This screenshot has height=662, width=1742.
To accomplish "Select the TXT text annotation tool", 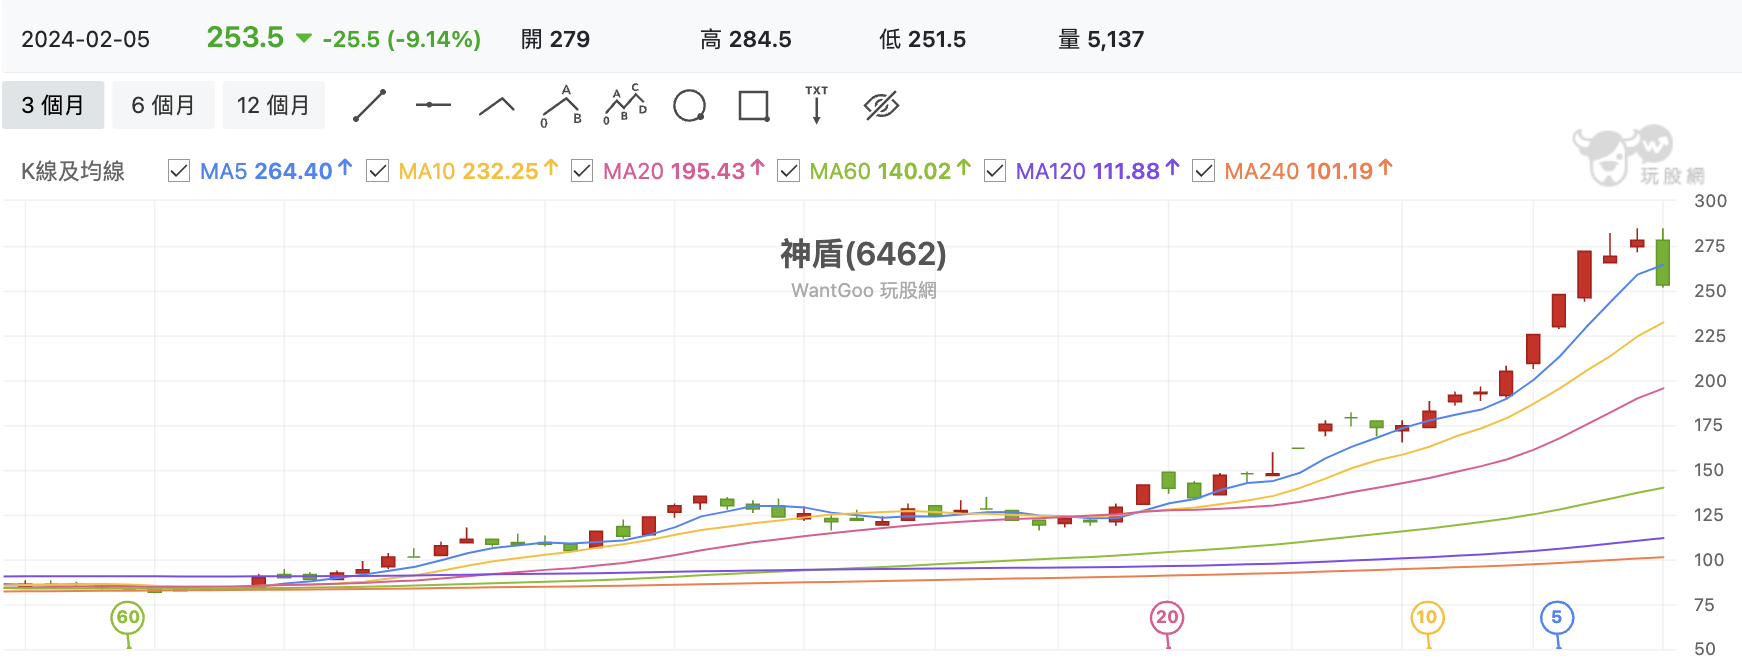I will pos(817,105).
